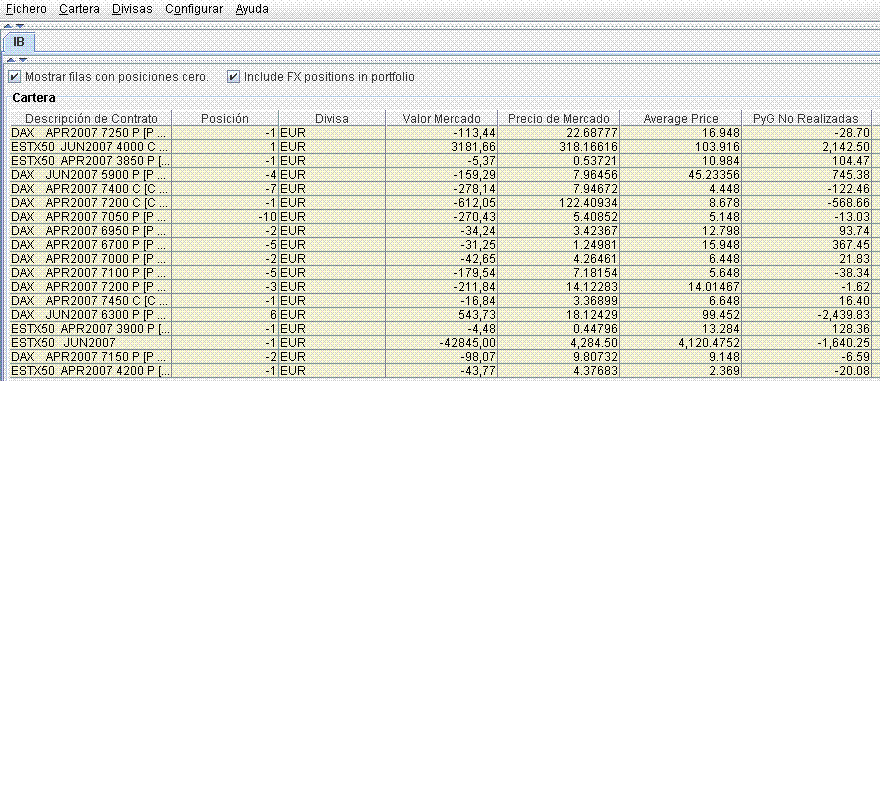Select the ESTX50 JUN2007 4000 C row
The image size is (880, 798).
click(x=90, y=147)
